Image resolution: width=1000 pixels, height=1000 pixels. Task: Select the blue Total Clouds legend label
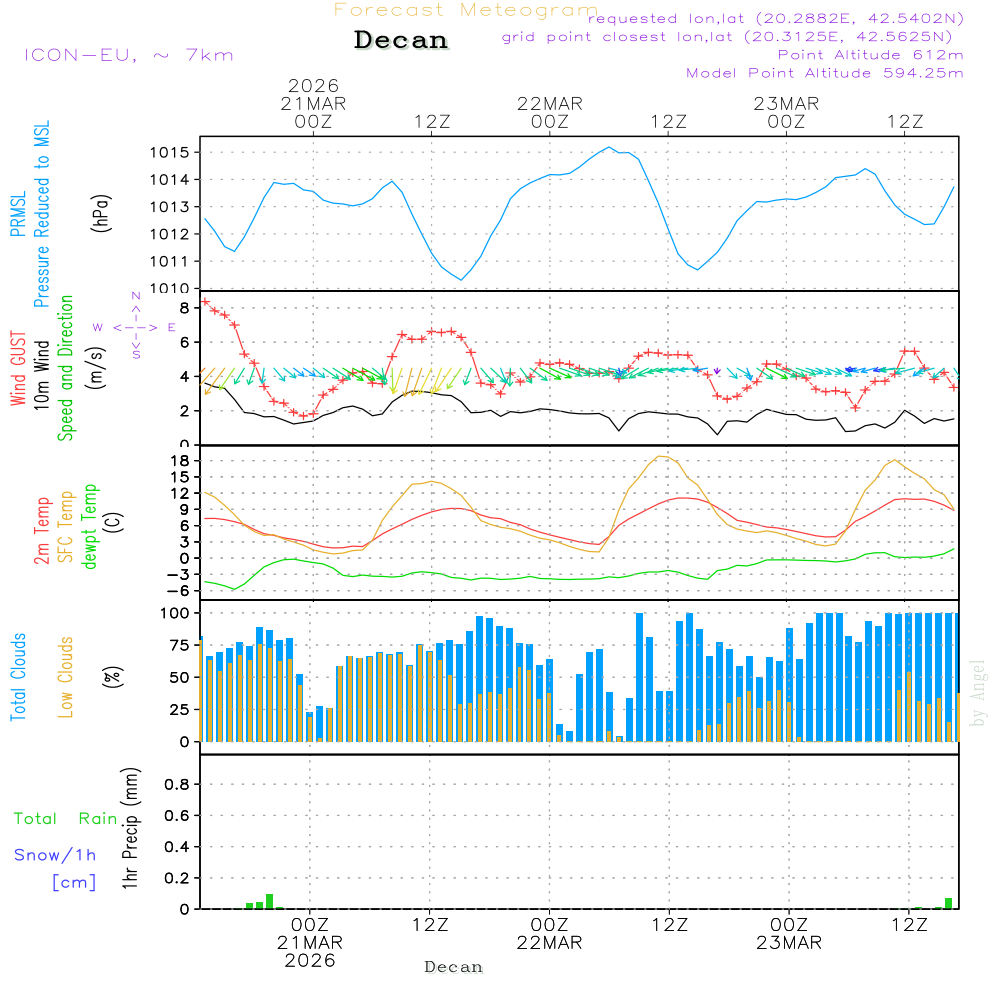click(x=18, y=677)
